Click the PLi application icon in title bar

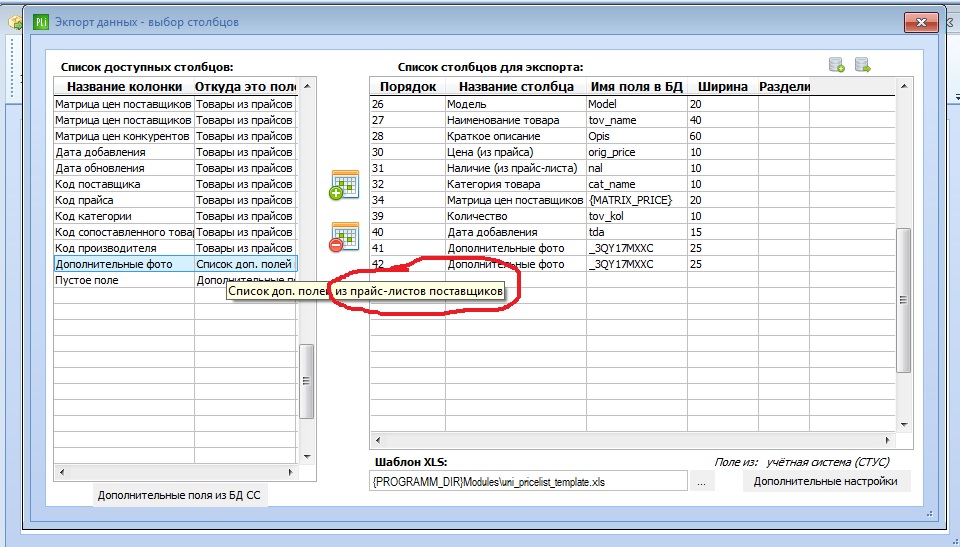pyautogui.click(x=40, y=22)
